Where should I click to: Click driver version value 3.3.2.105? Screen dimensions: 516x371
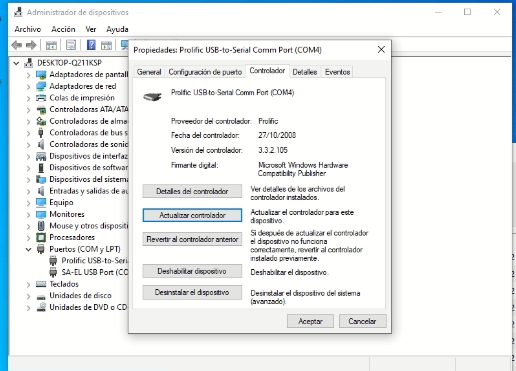click(273, 150)
